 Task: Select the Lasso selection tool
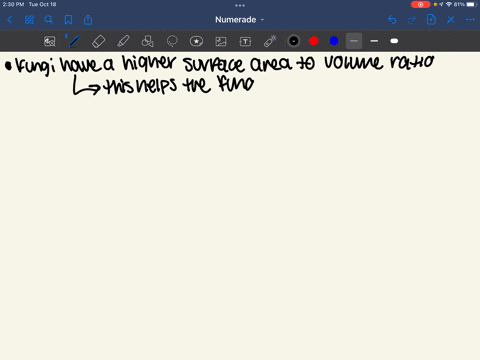(x=172, y=41)
